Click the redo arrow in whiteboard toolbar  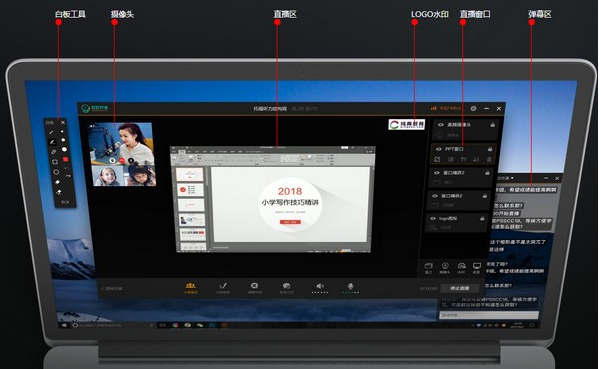coord(68,176)
